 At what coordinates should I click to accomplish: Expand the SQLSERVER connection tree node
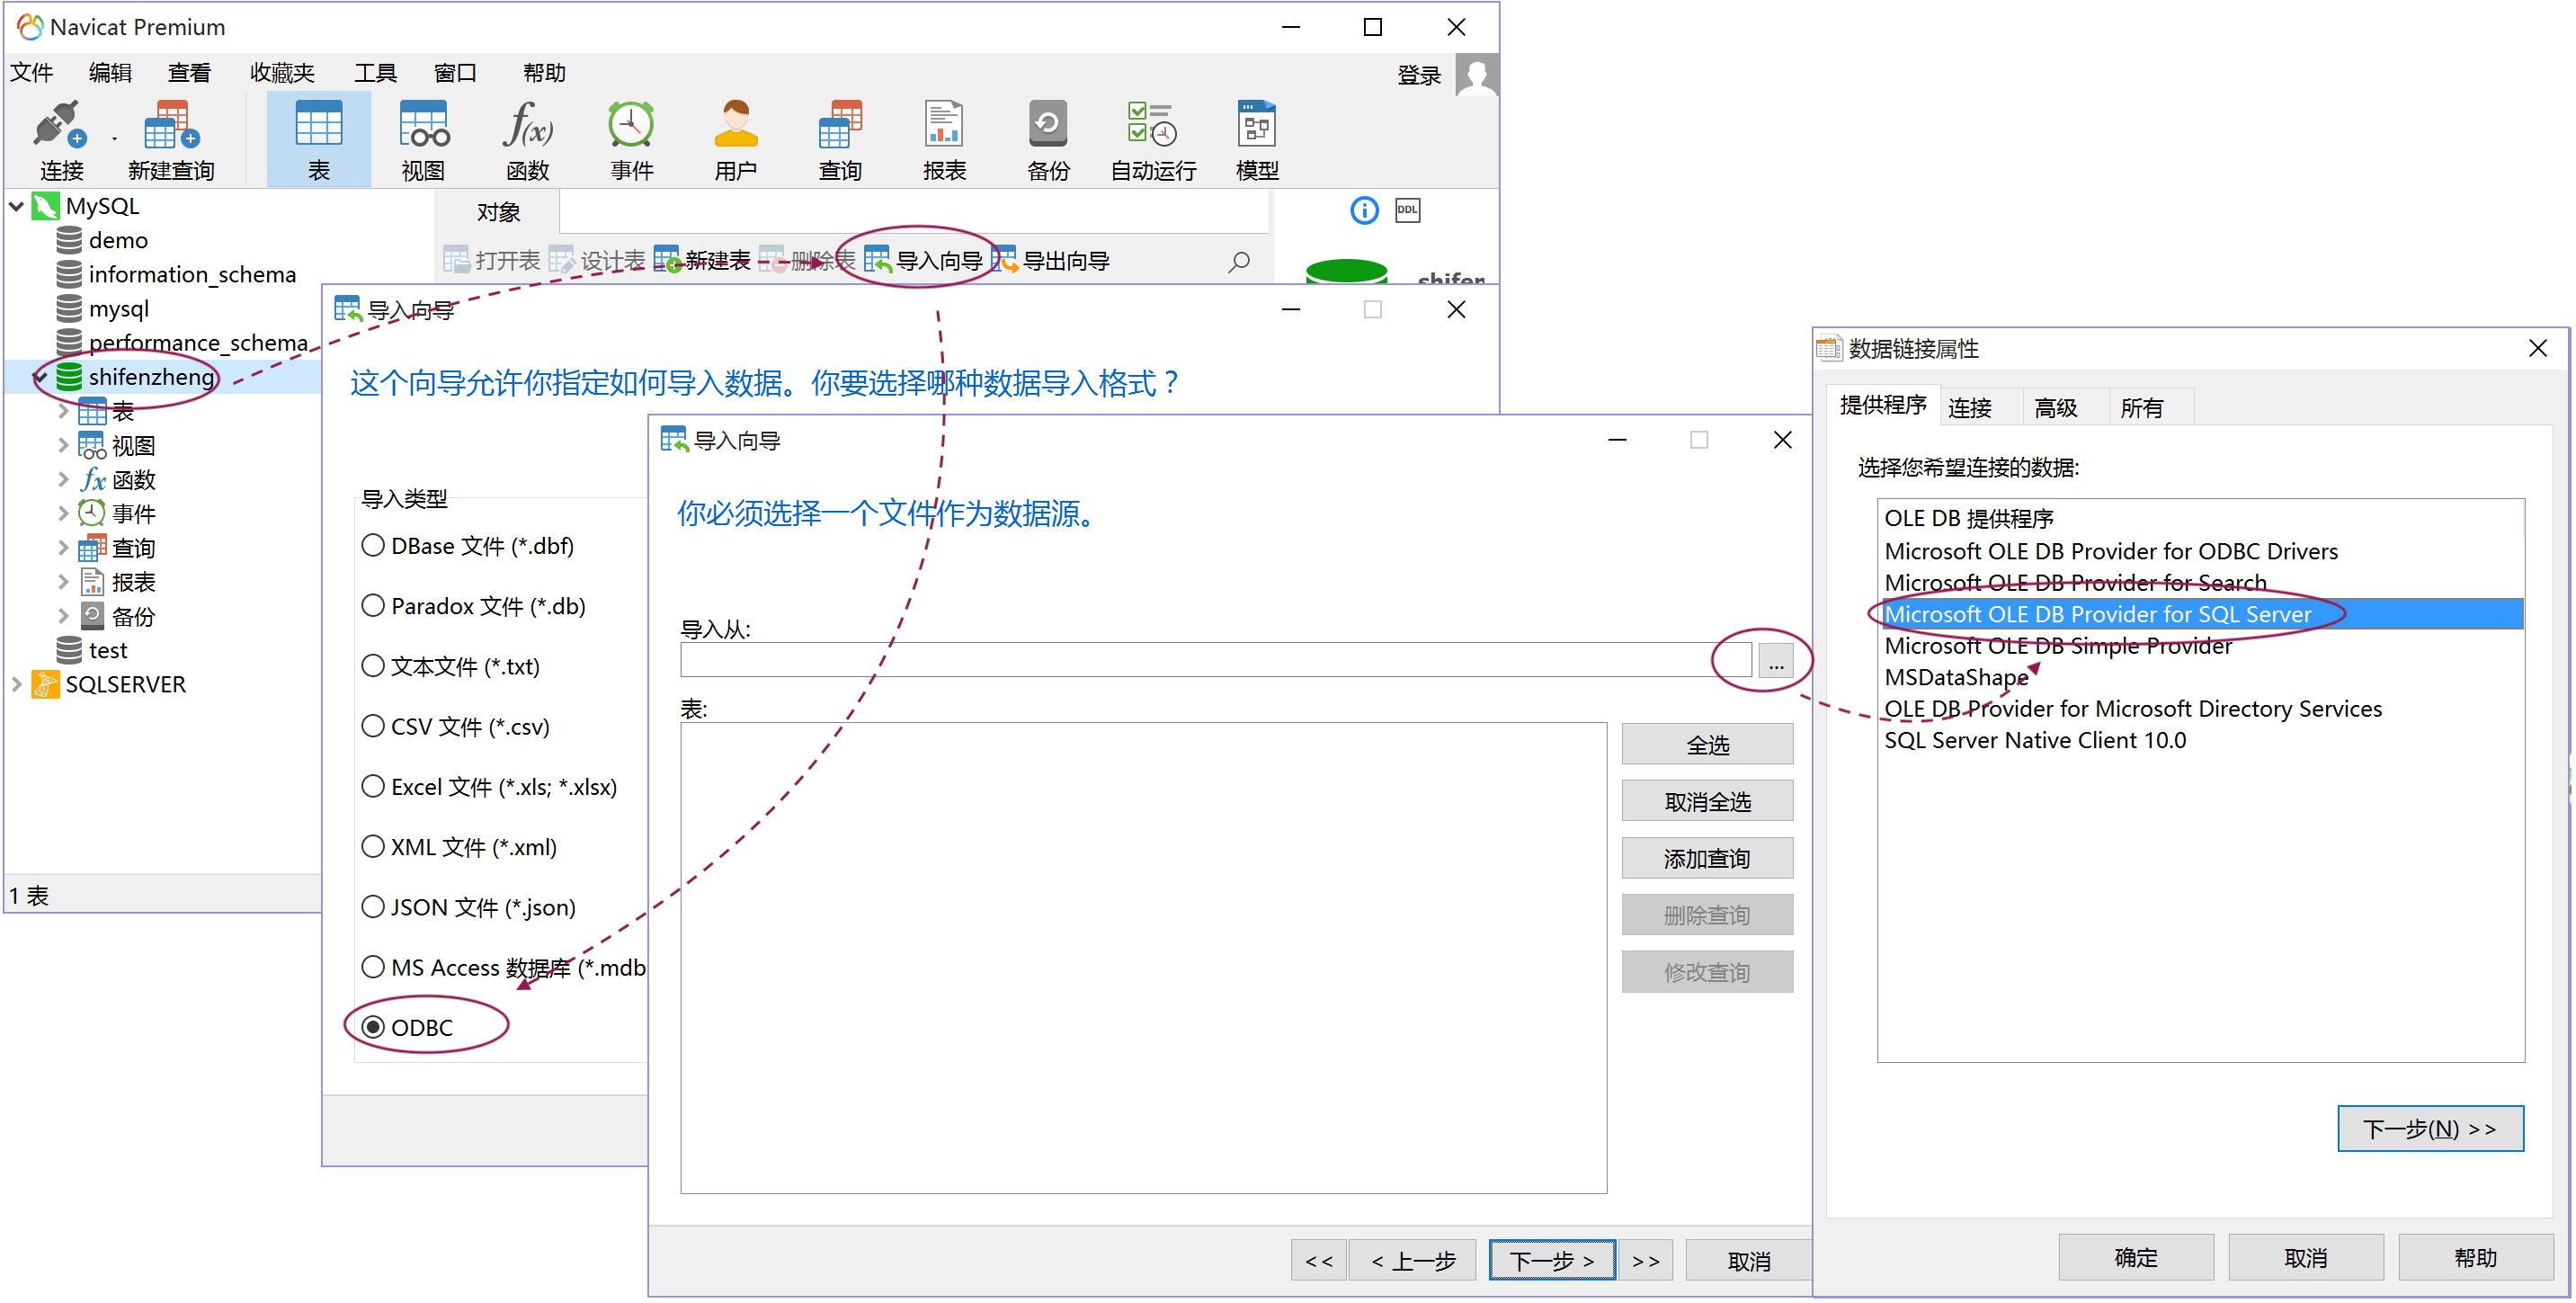click(17, 684)
